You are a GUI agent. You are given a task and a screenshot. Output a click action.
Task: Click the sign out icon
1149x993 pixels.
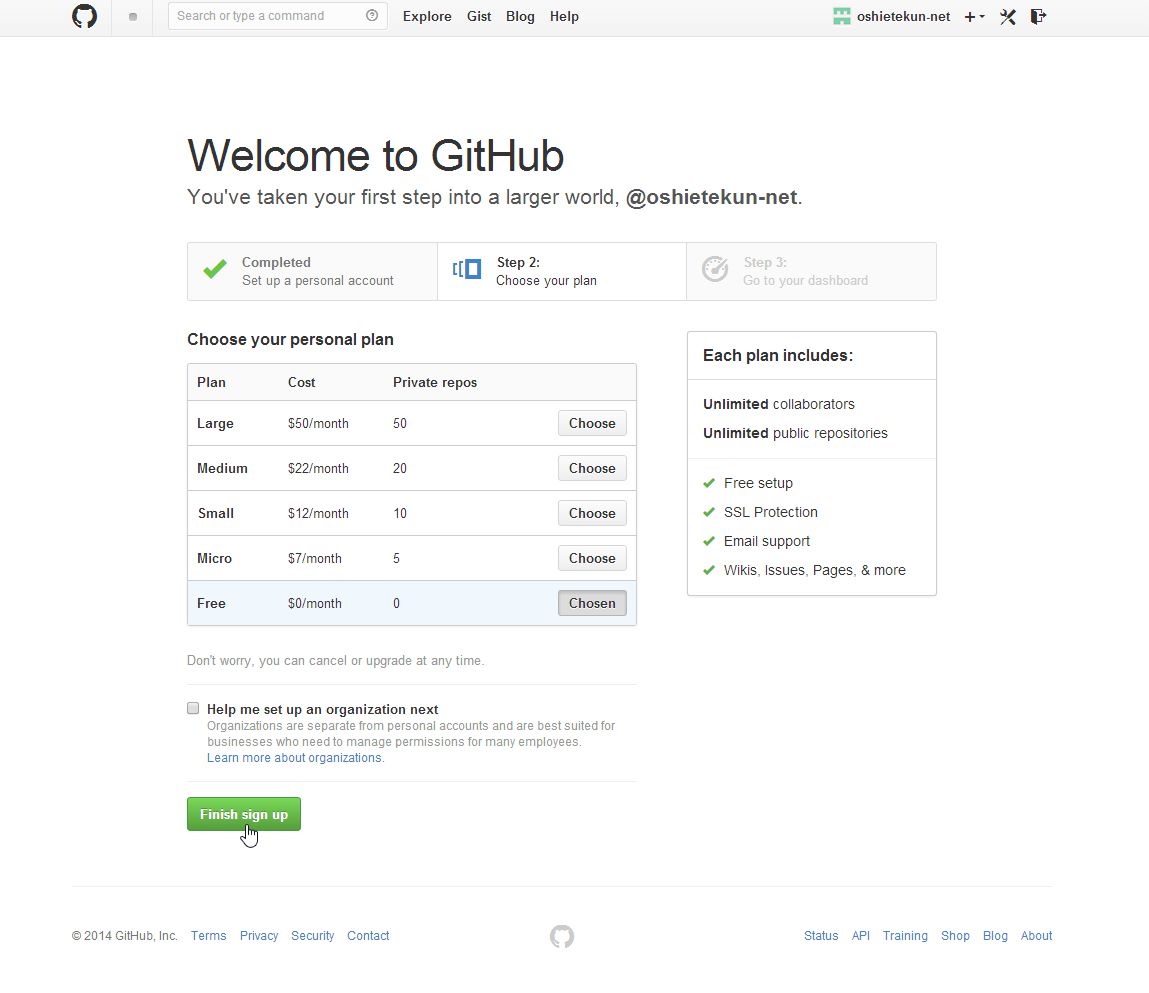(x=1038, y=16)
